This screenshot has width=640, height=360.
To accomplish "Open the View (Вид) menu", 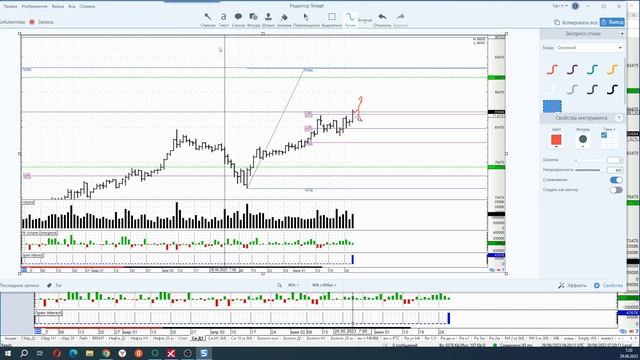I will coord(72,6).
